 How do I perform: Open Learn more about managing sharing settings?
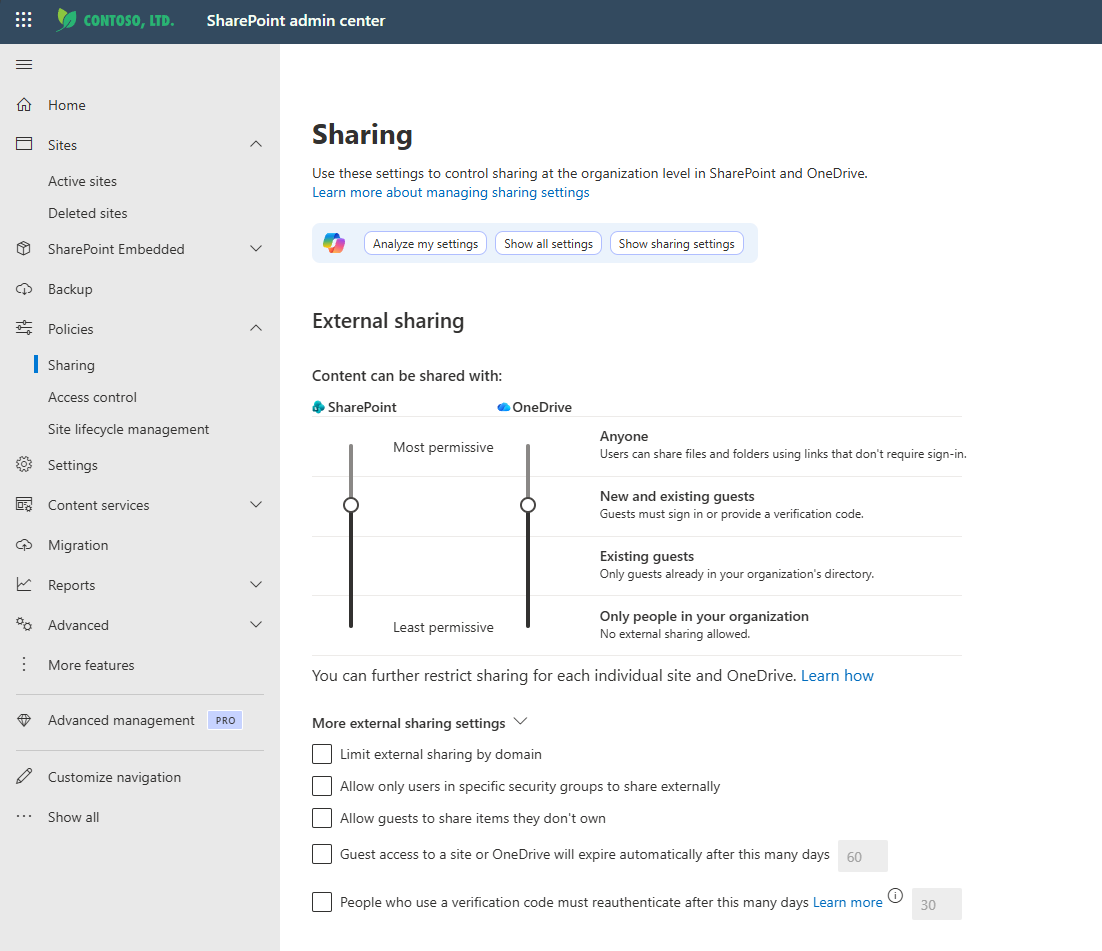(450, 193)
